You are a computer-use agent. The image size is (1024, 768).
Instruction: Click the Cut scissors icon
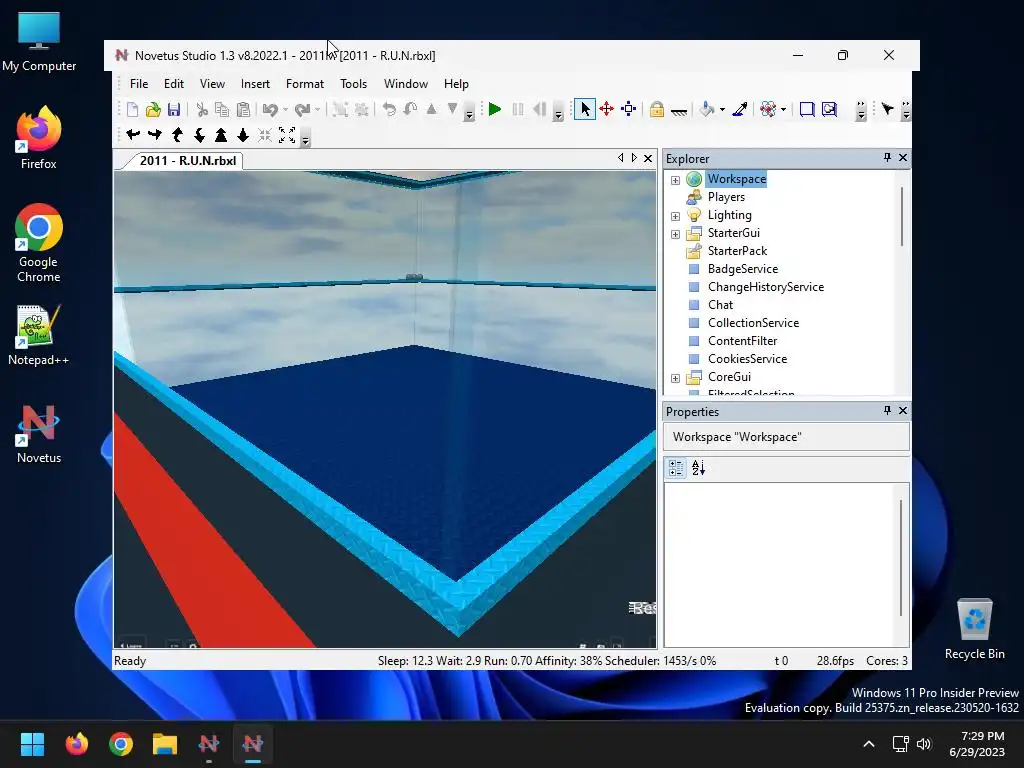[202, 110]
